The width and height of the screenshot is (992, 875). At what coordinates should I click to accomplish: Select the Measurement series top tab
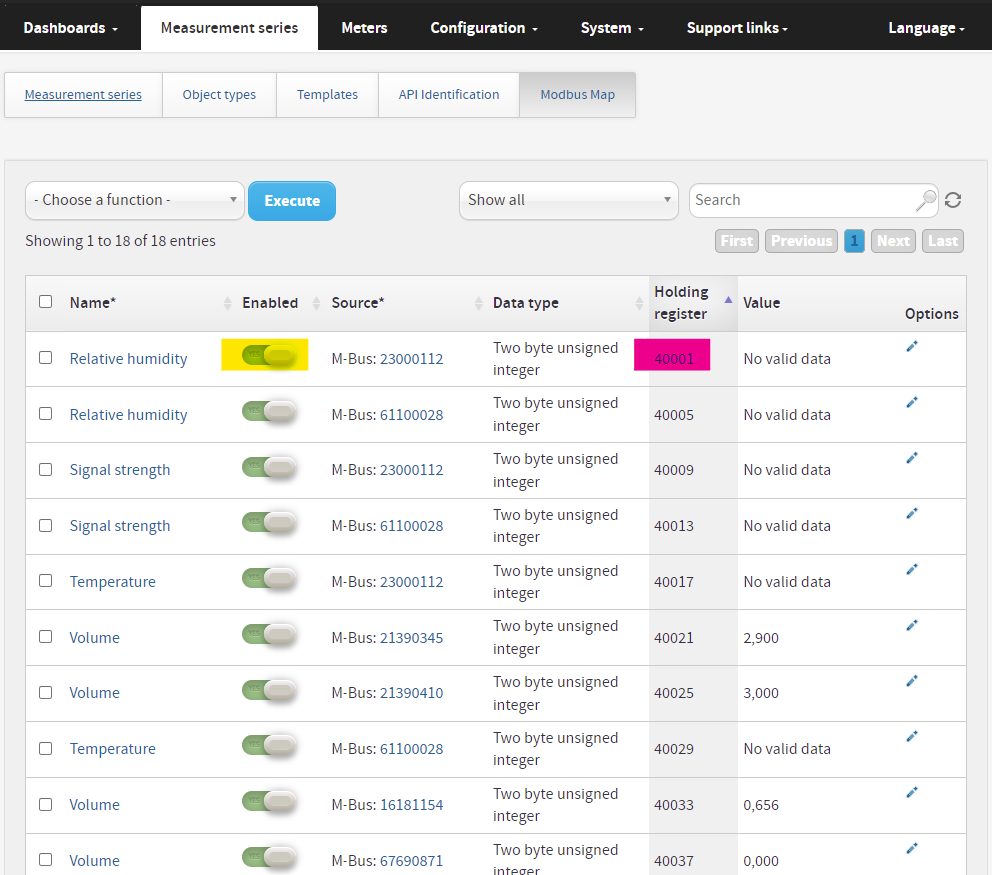pos(229,28)
